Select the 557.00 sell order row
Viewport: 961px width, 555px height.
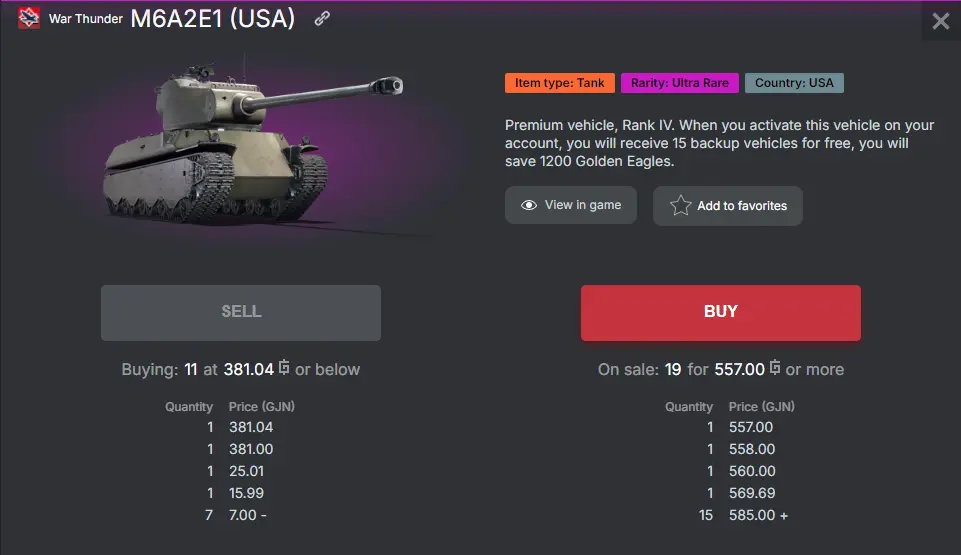[750, 427]
